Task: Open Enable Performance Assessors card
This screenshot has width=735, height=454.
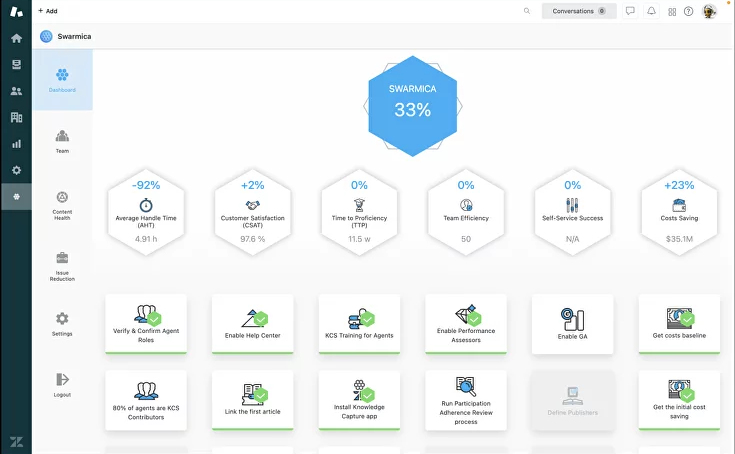Action: click(x=466, y=324)
